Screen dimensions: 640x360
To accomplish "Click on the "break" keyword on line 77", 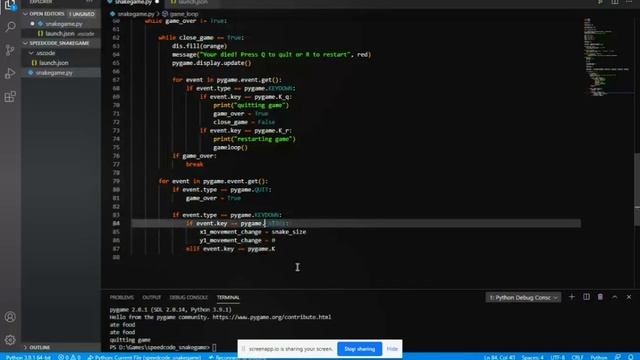I will [194, 164].
